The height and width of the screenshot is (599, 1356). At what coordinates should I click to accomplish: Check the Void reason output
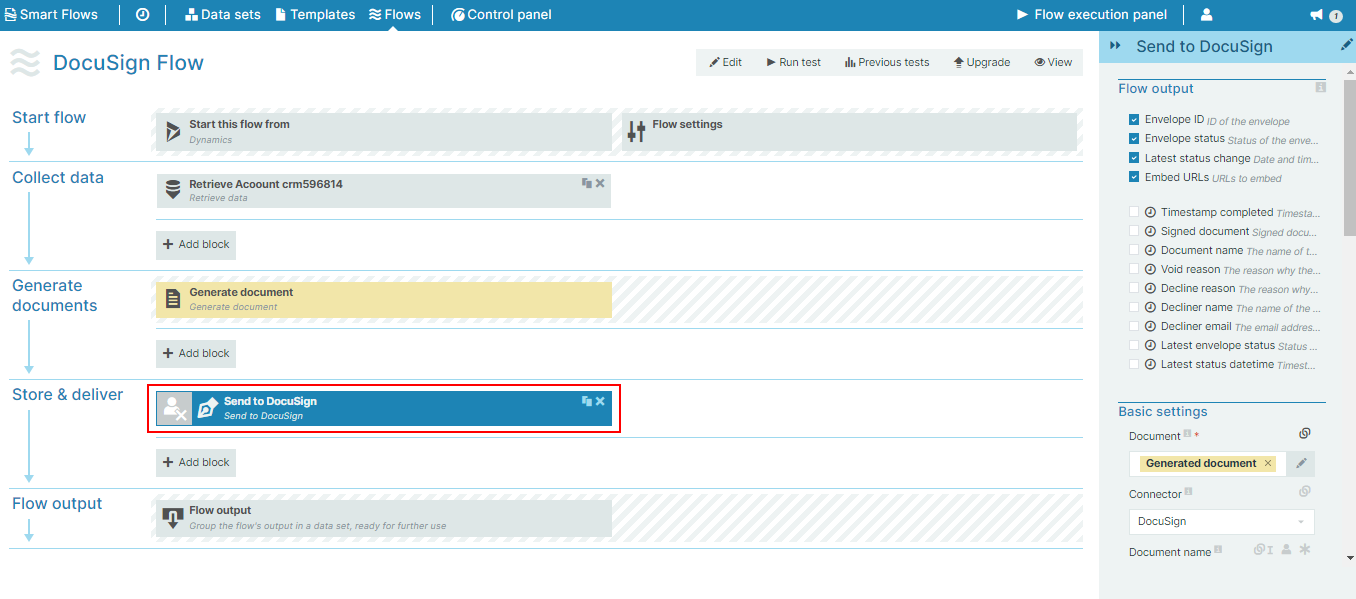point(1134,269)
